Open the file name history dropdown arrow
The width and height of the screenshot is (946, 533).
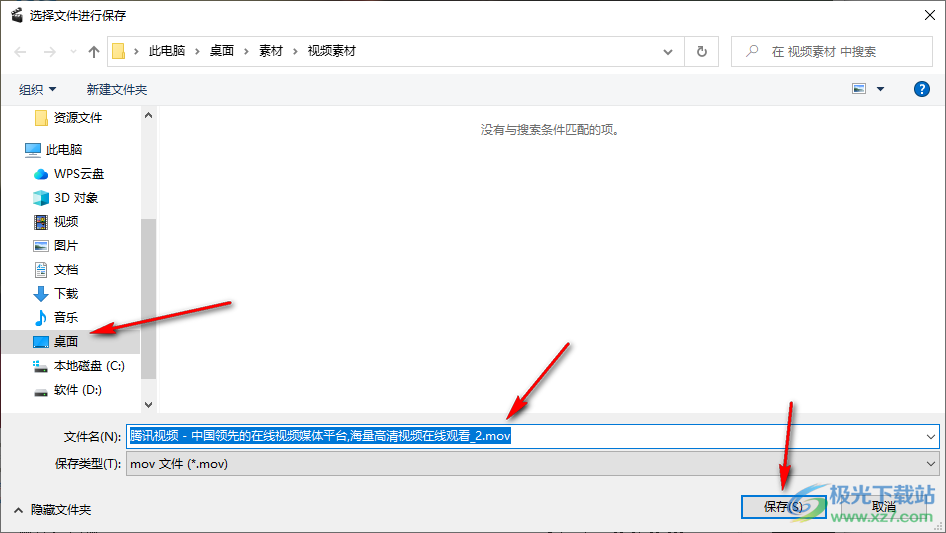coord(931,437)
